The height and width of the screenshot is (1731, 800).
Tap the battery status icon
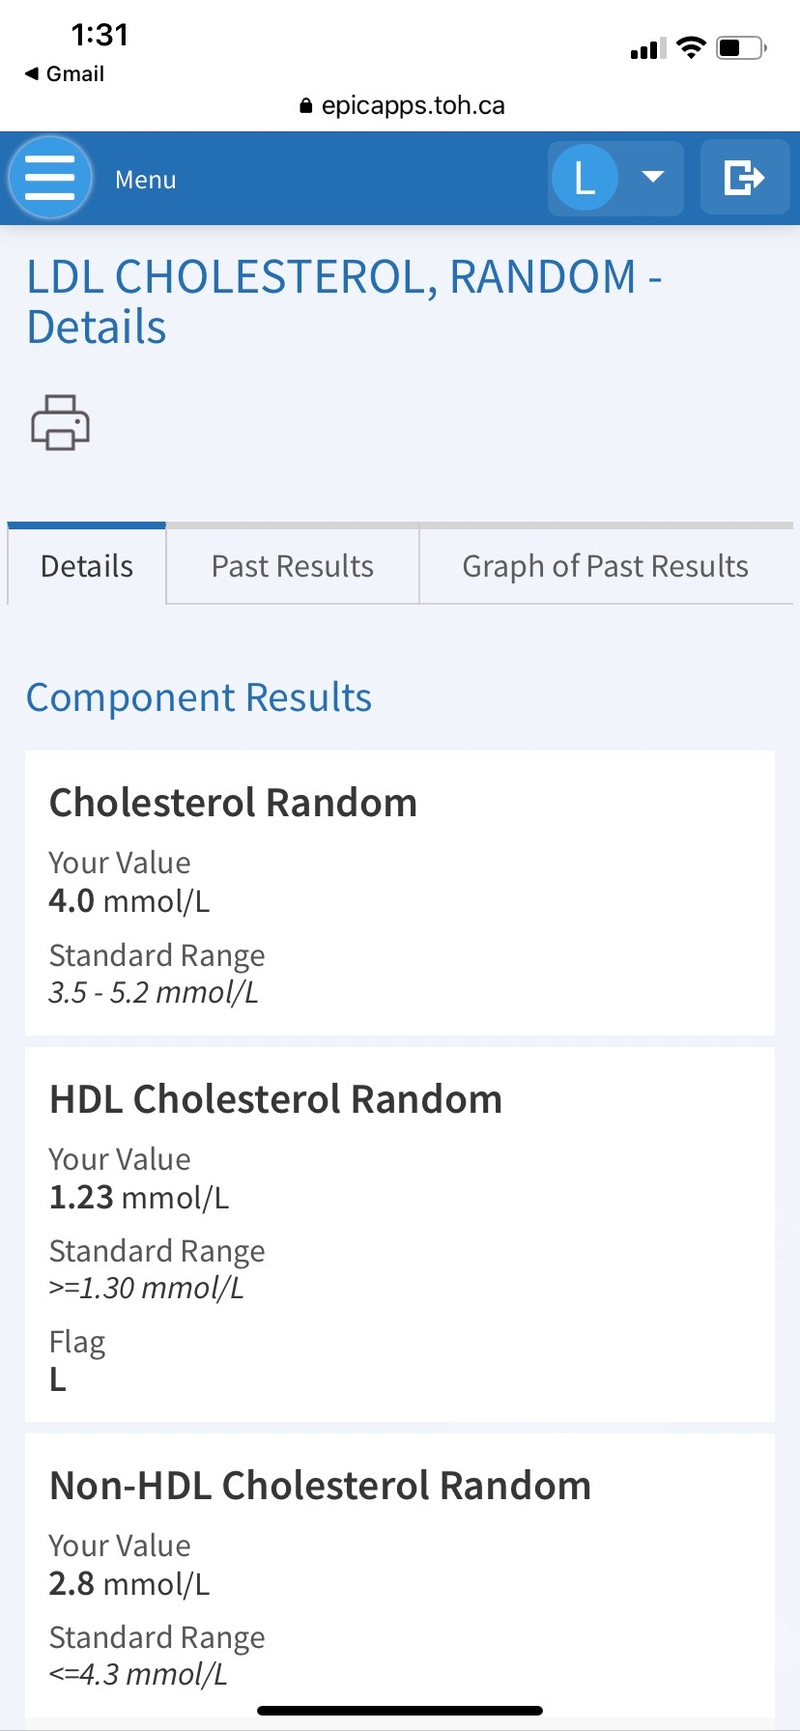click(x=741, y=48)
